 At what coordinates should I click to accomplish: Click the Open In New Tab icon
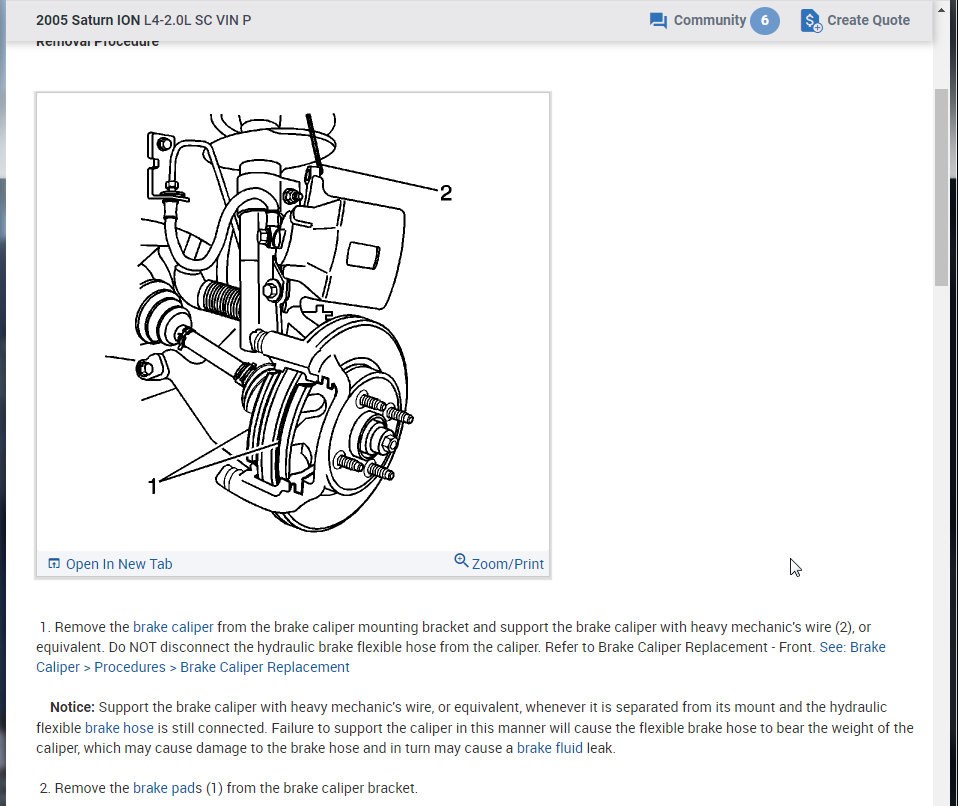(54, 563)
